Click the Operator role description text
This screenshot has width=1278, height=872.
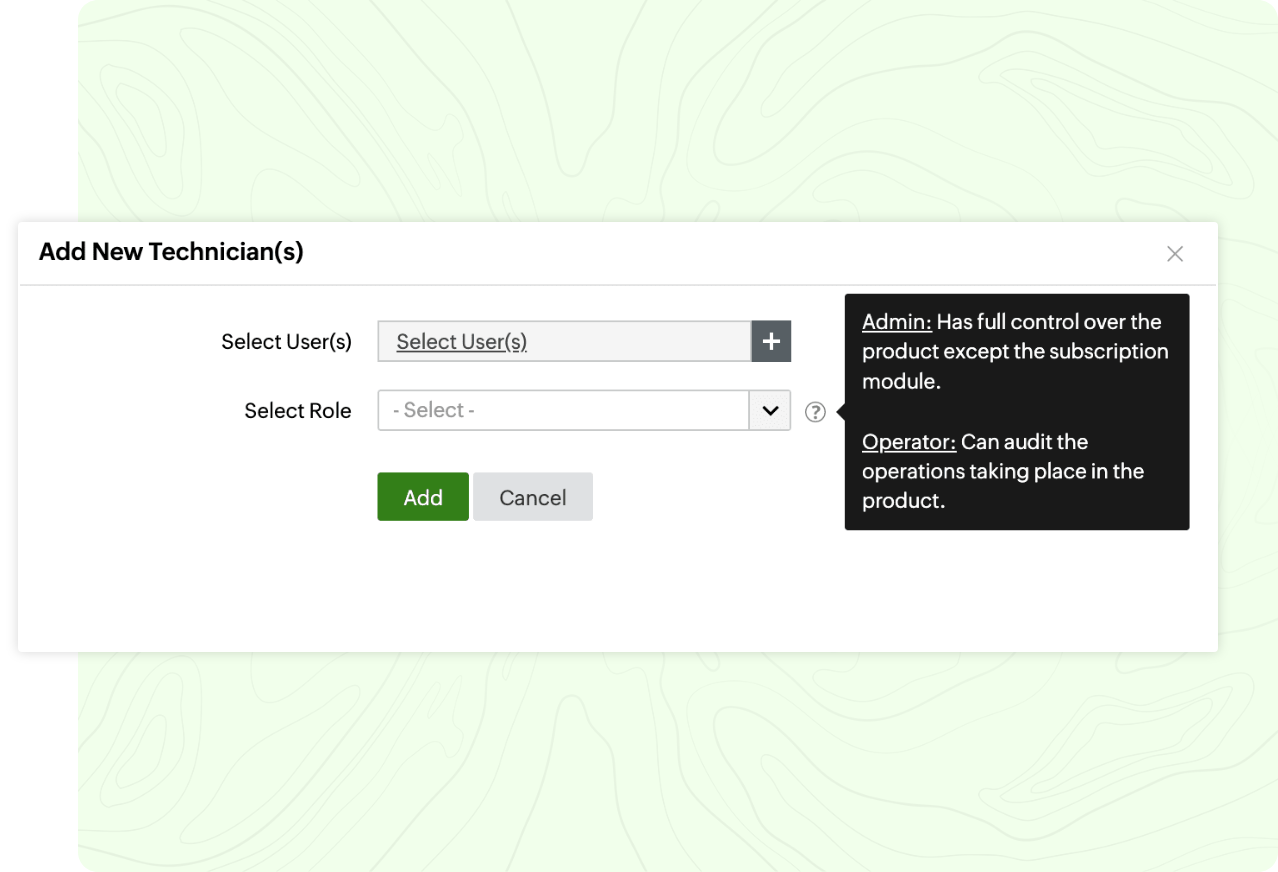click(x=1002, y=472)
